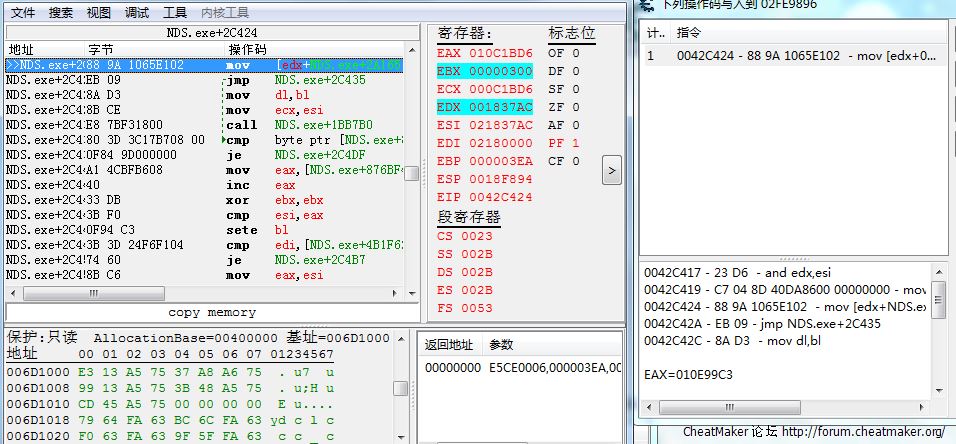Viewport: 956px width, 444px height.
Task: Click left arrow of opcode detail horizontal scrollbar
Action: (647, 405)
